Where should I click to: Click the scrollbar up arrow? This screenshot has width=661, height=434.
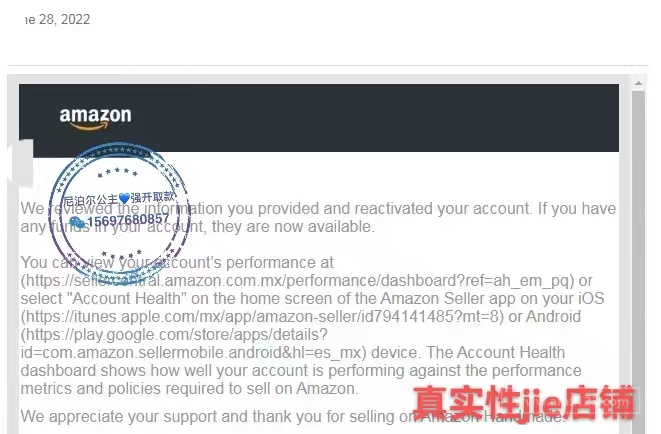tap(638, 83)
